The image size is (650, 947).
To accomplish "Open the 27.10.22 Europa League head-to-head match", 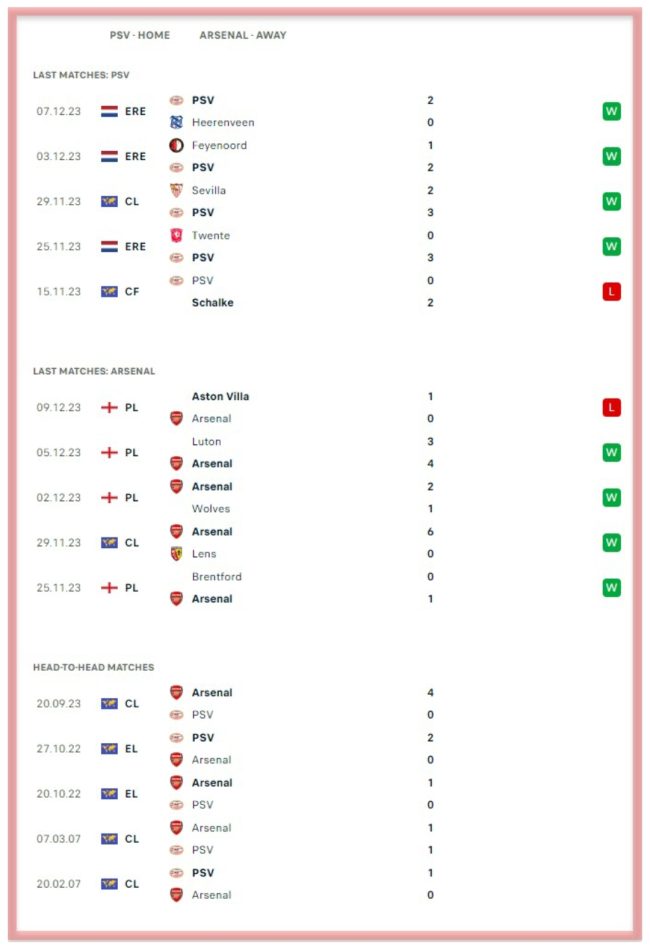I will pos(326,749).
